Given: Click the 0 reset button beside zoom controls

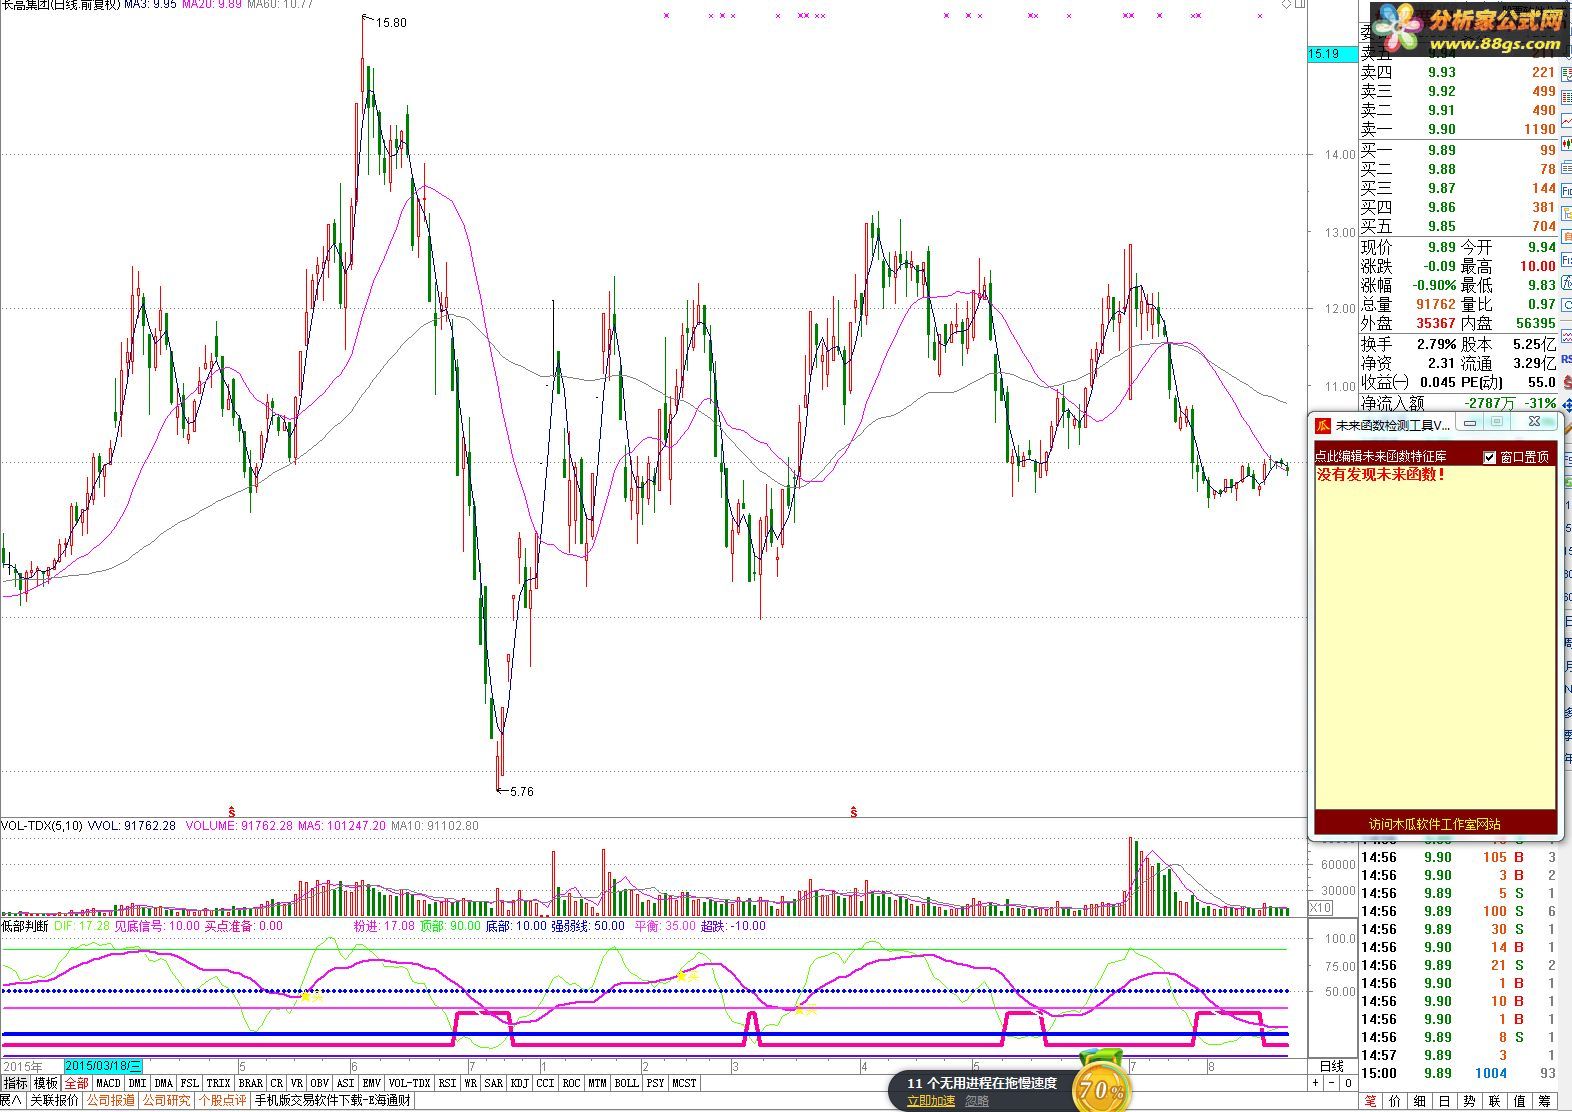Looking at the screenshot, I should pyautogui.click(x=1348, y=1083).
